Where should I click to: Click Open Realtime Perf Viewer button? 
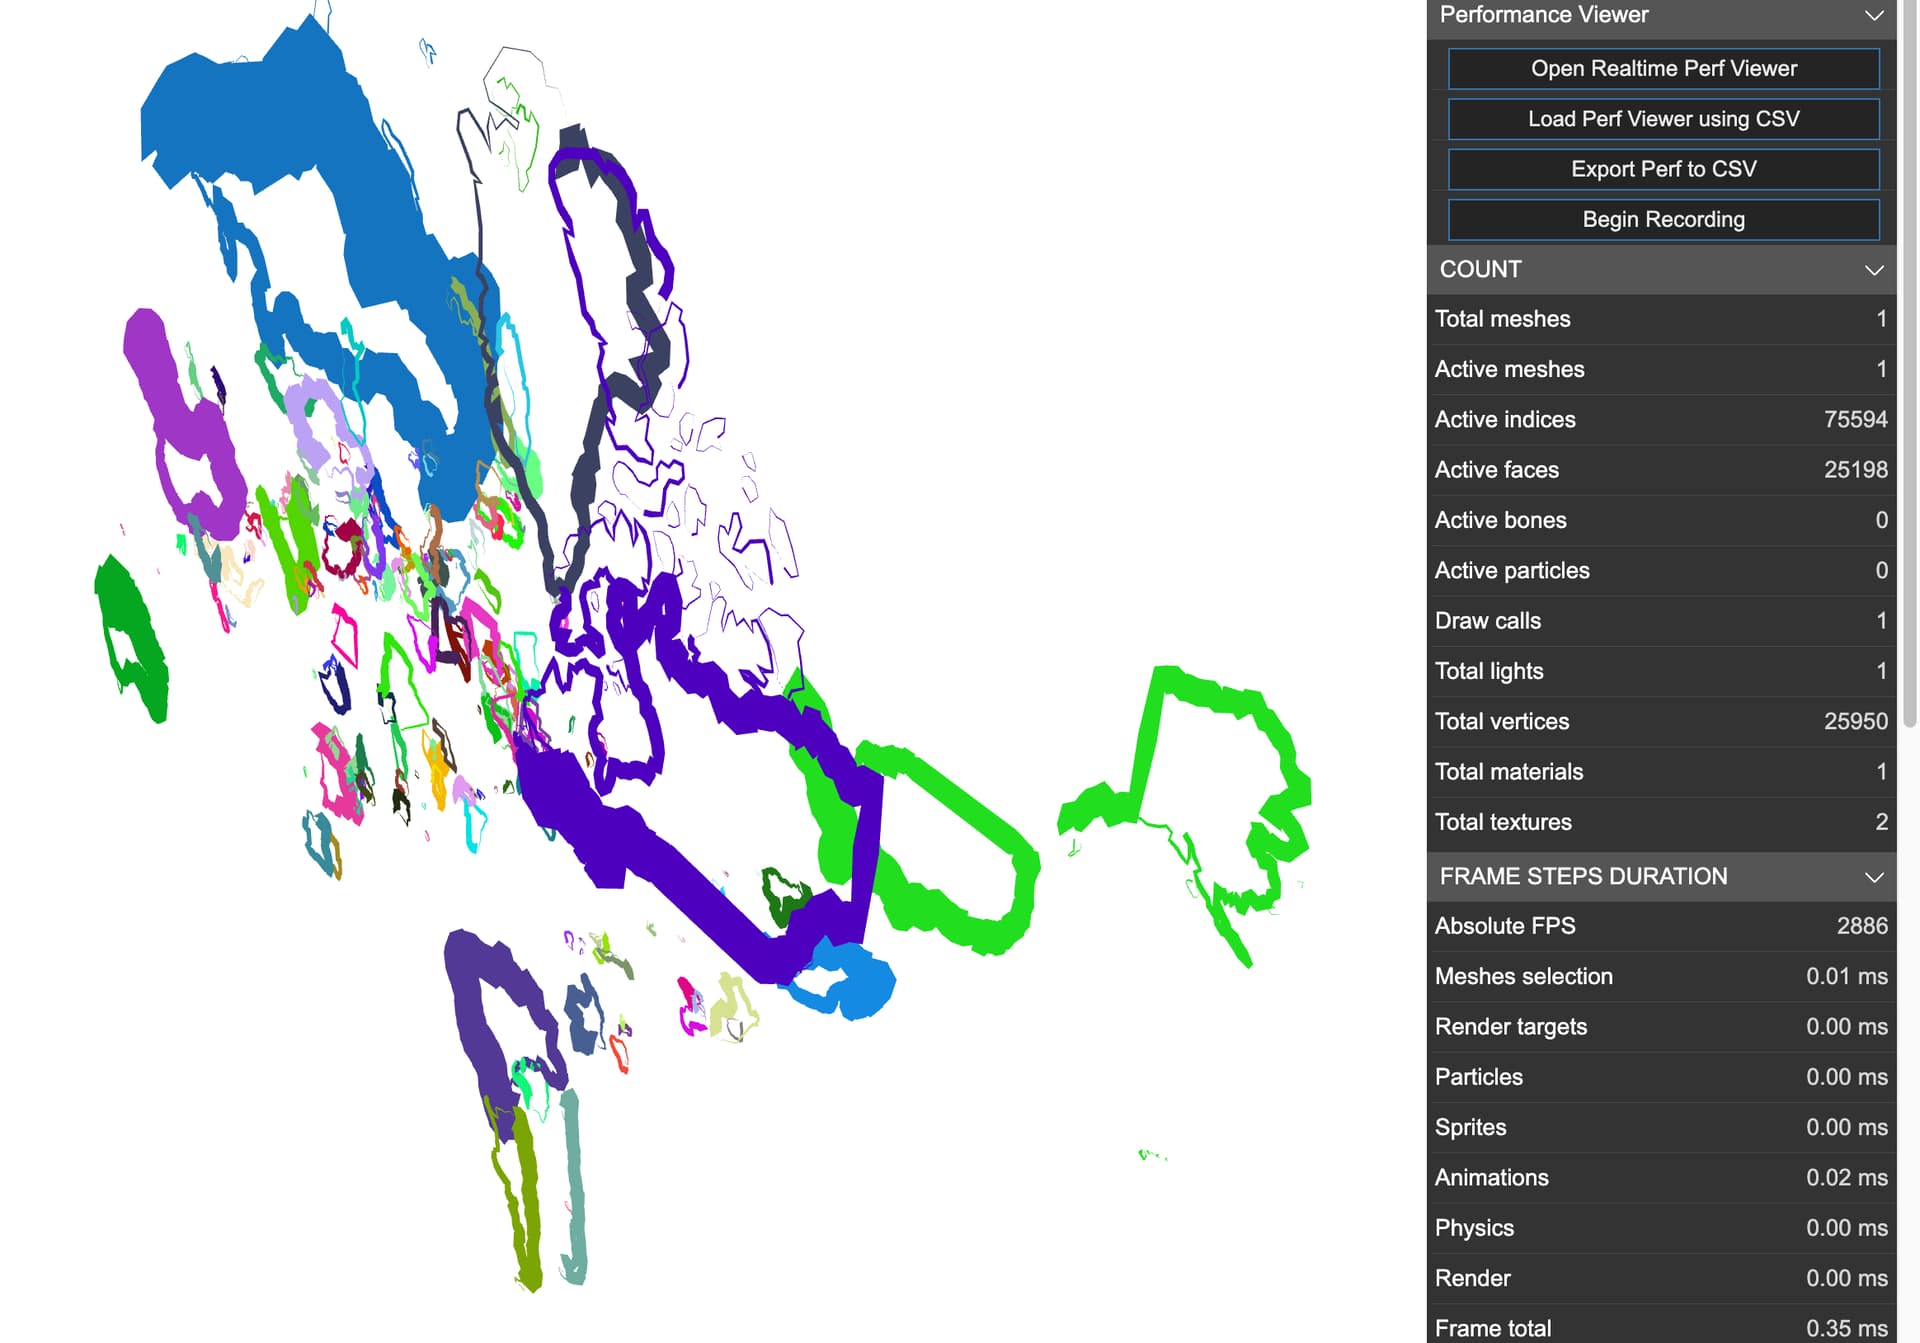[x=1663, y=69]
